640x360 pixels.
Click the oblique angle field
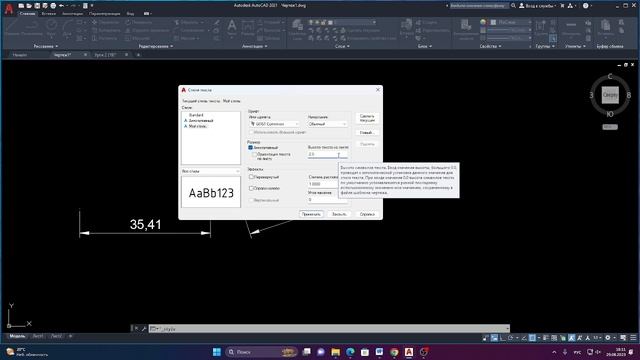click(x=327, y=200)
